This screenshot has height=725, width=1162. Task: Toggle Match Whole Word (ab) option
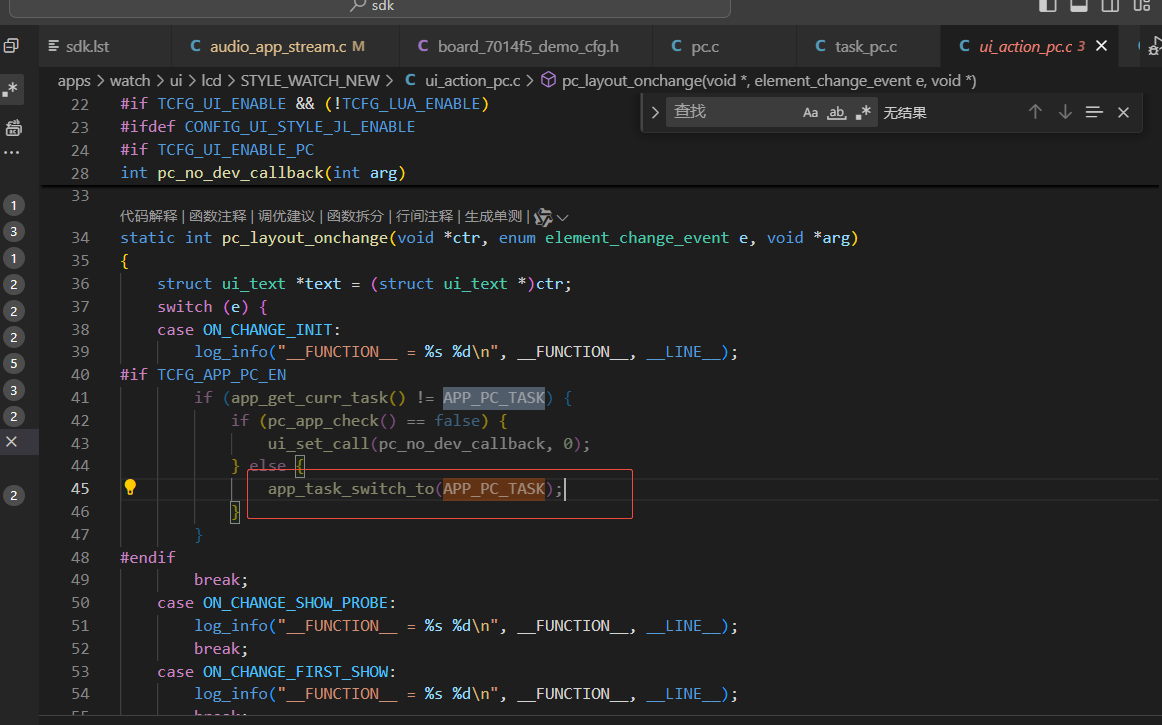pos(837,113)
